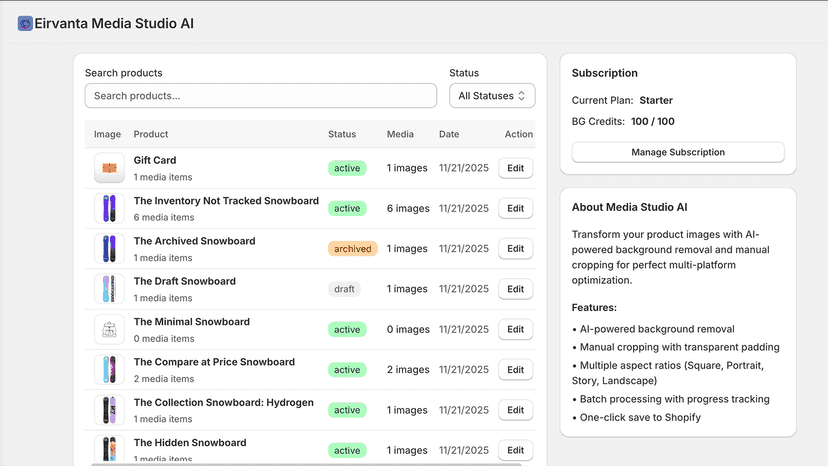Image resolution: width=828 pixels, height=466 pixels.
Task: Click the Minimal Snowboard active badge
Action: (347, 329)
